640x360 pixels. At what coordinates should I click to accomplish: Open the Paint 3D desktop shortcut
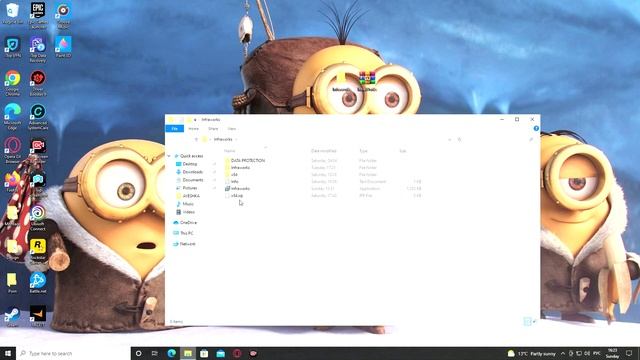[63, 47]
